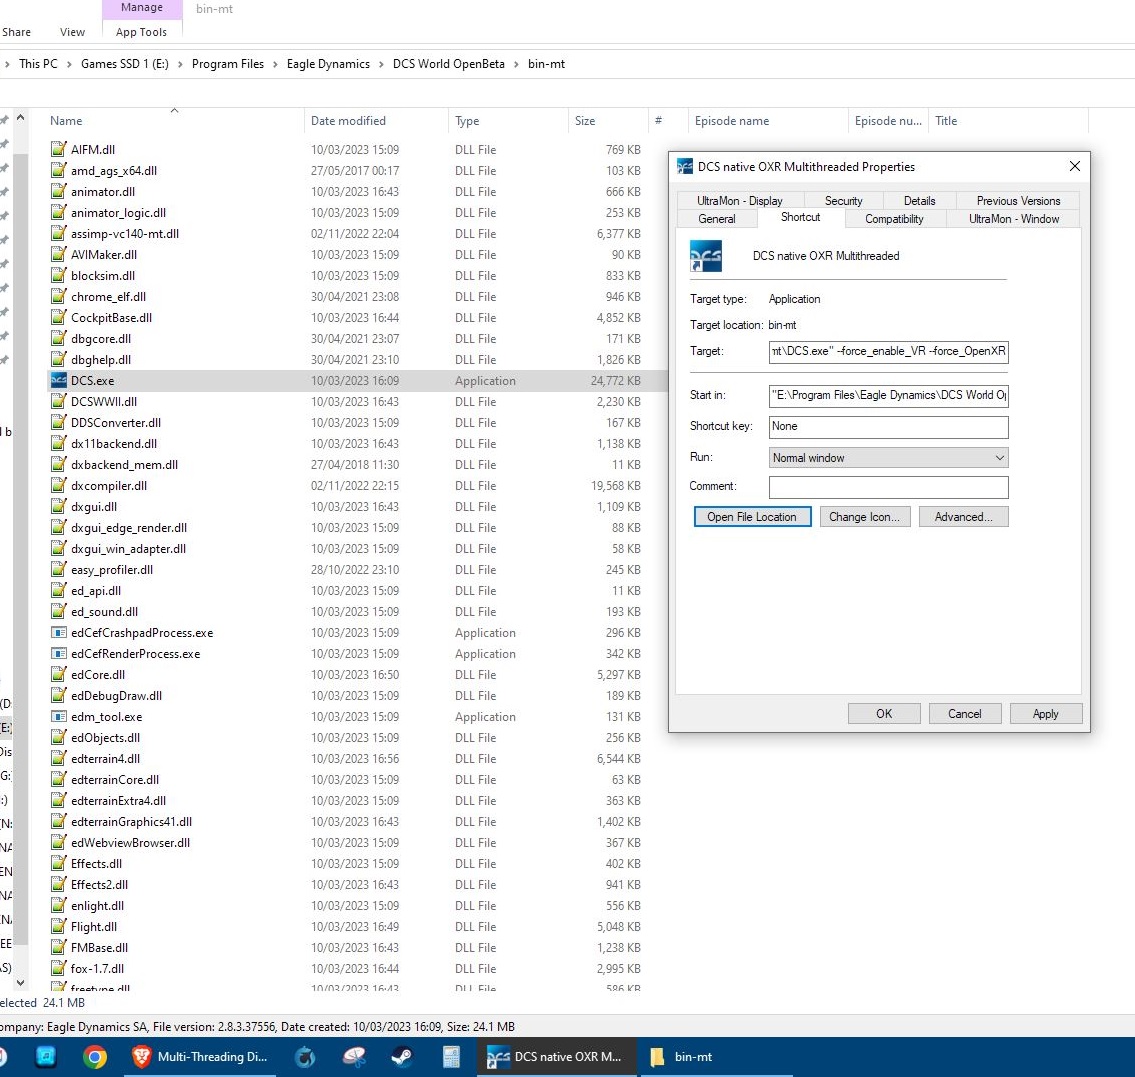Click navigation pane scroll up arrow
This screenshot has width=1135, height=1077.
(20, 117)
